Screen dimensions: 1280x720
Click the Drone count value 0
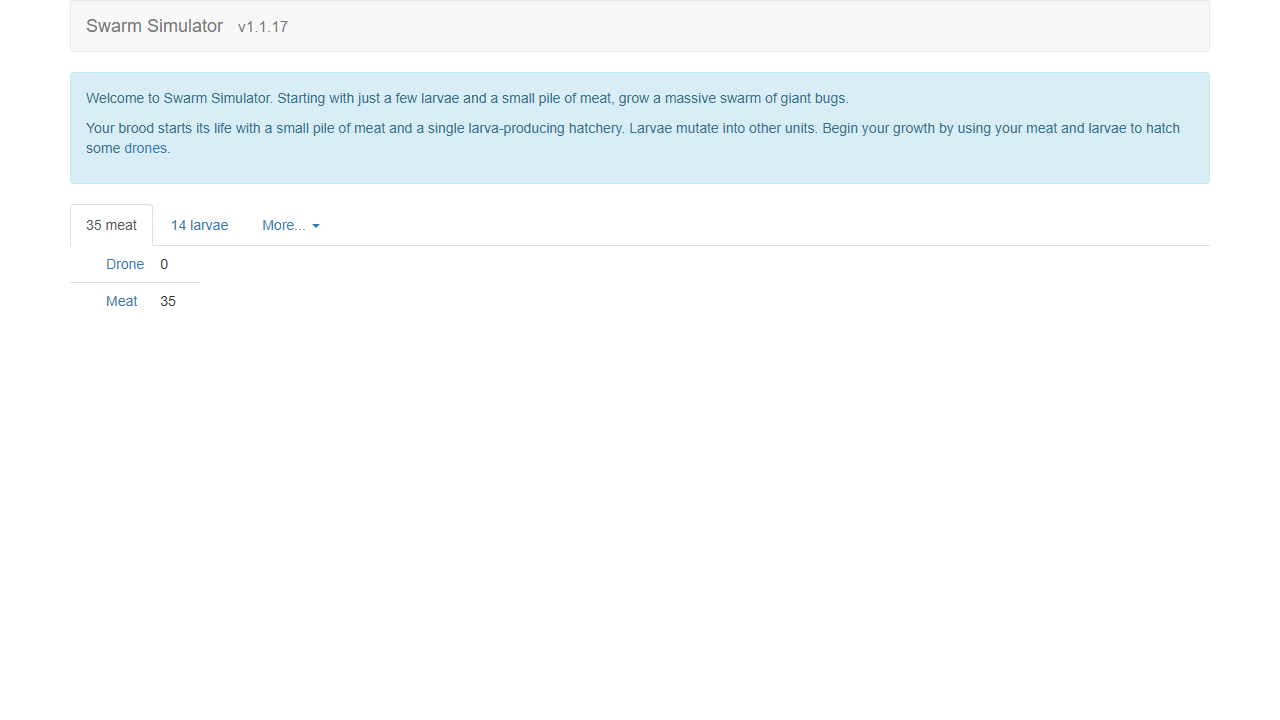tap(164, 264)
